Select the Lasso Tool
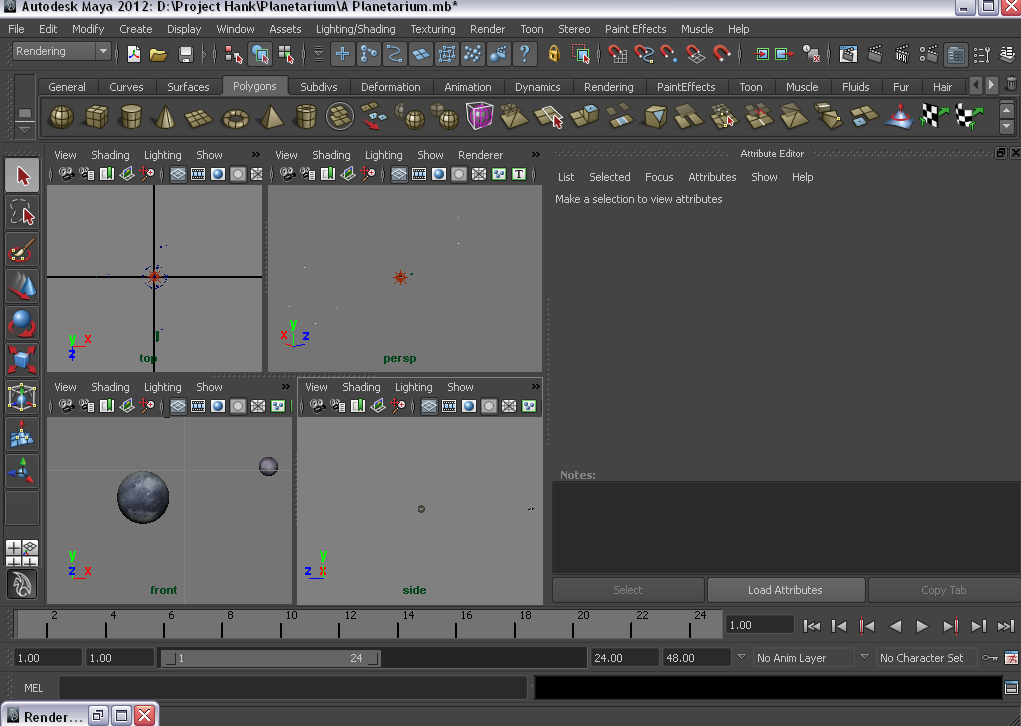Screen dimensions: 1021x726 pos(22,213)
